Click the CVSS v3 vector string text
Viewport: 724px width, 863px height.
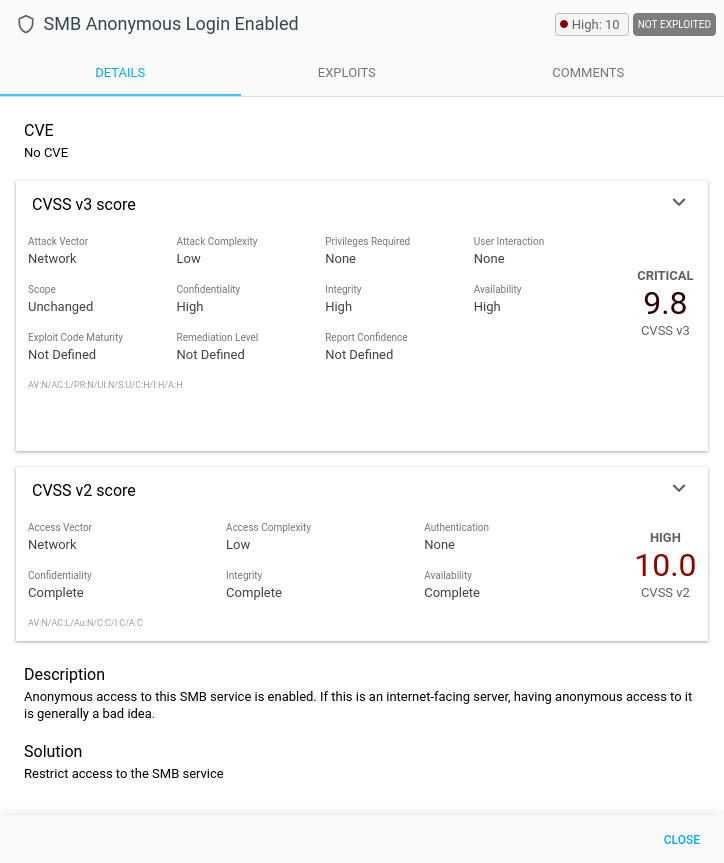pos(105,385)
